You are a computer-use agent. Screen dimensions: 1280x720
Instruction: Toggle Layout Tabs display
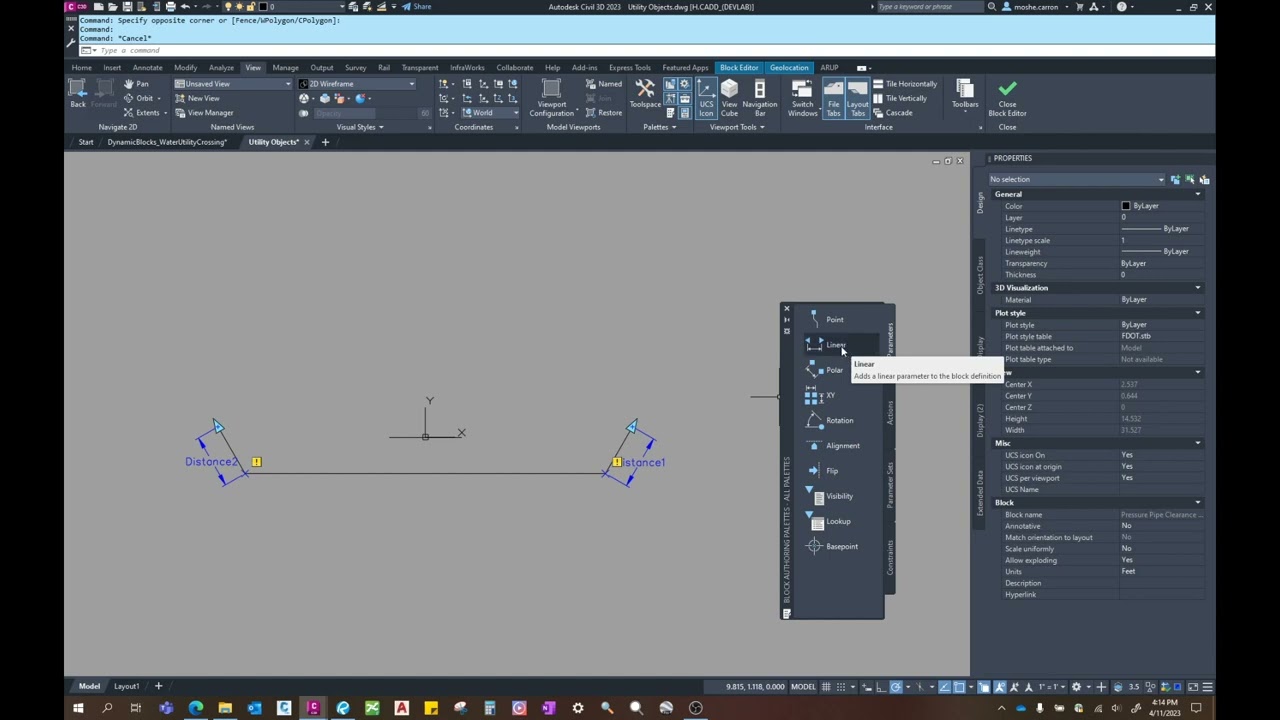coord(857,97)
